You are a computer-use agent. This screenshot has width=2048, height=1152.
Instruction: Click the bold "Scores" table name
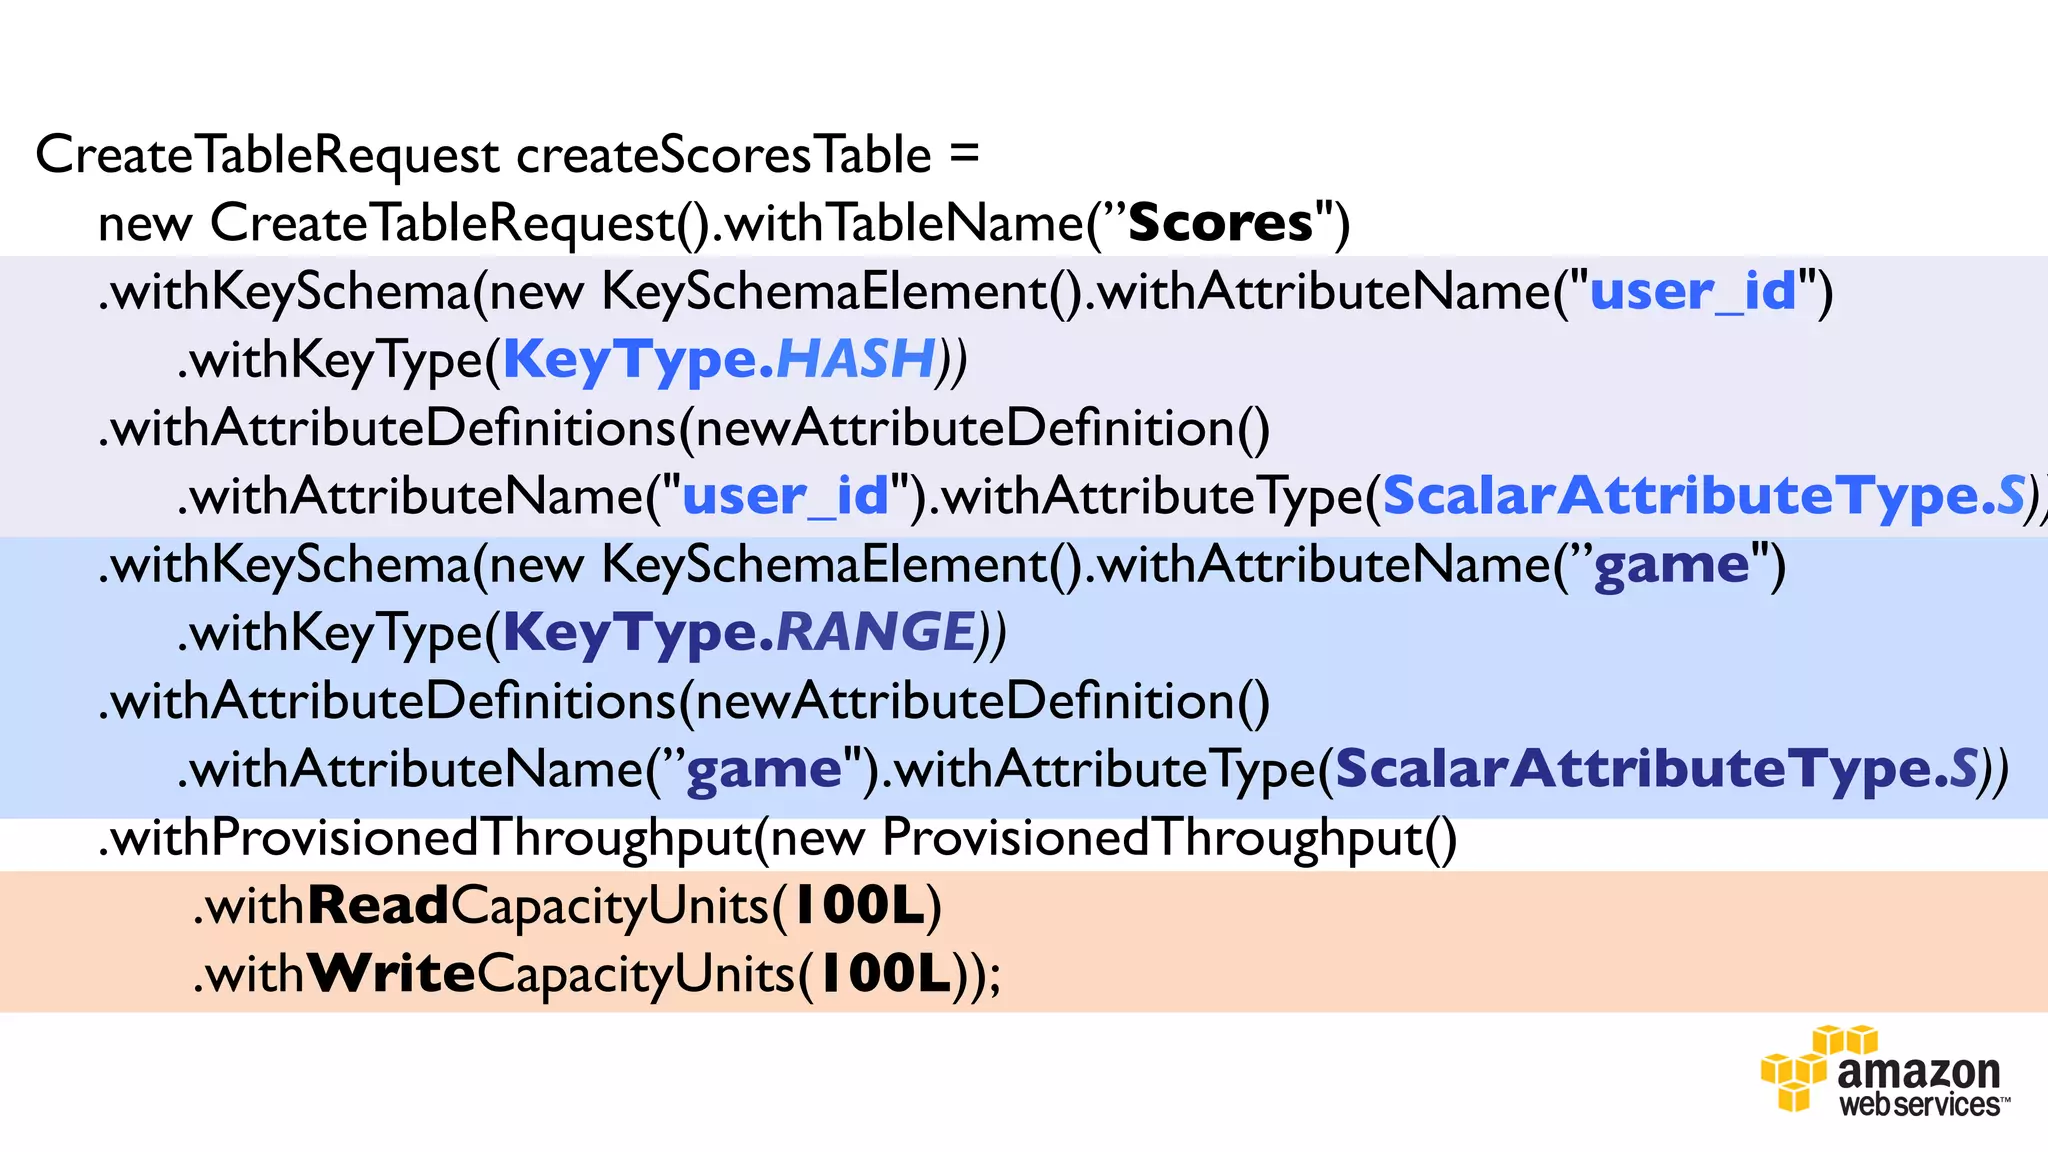click(1219, 222)
